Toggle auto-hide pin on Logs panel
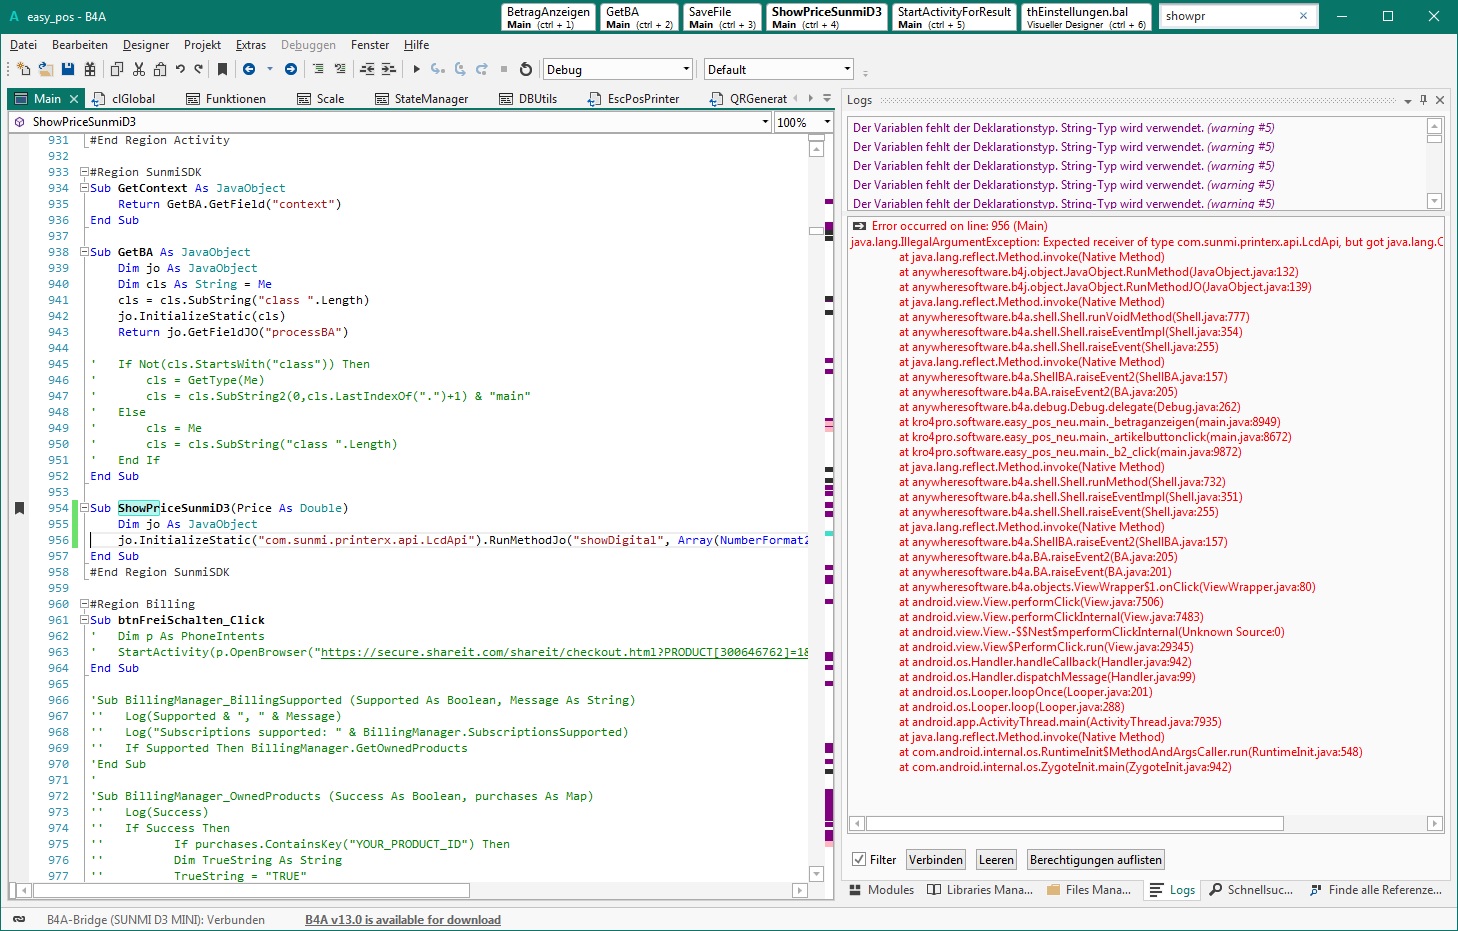 click(1423, 100)
